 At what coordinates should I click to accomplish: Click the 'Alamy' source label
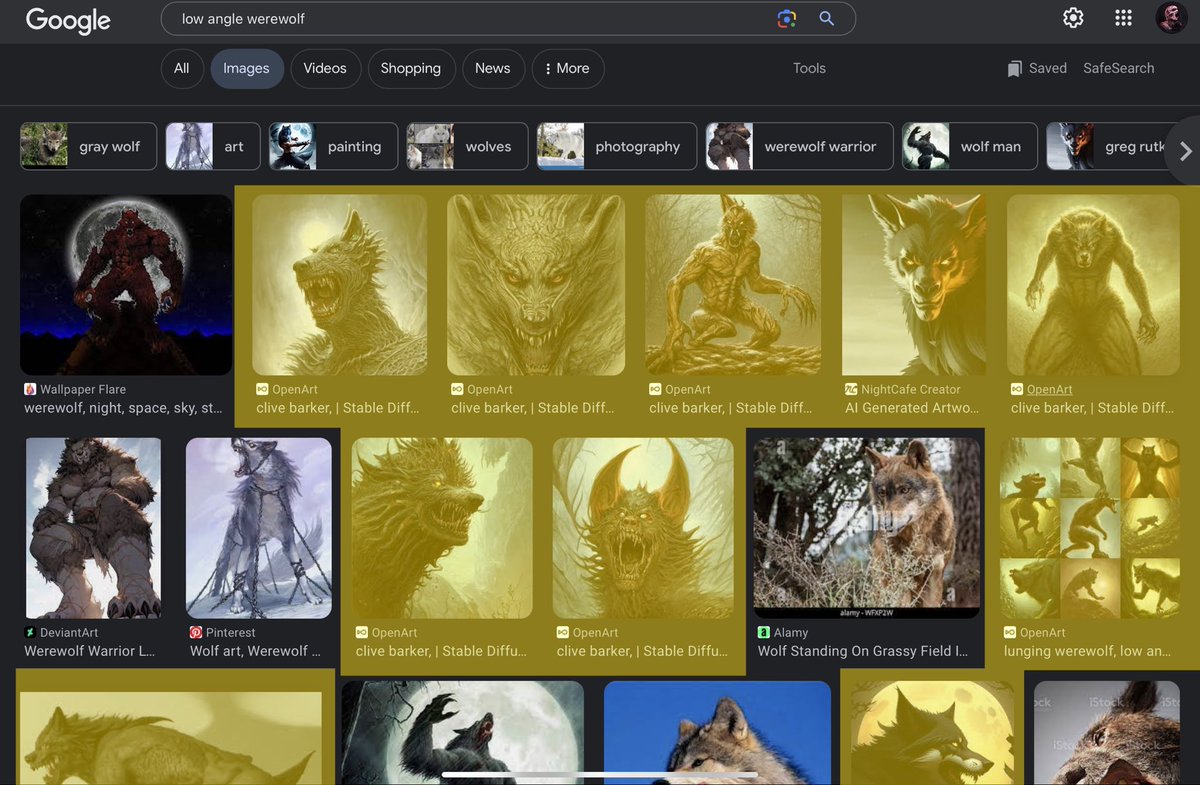tap(791, 633)
